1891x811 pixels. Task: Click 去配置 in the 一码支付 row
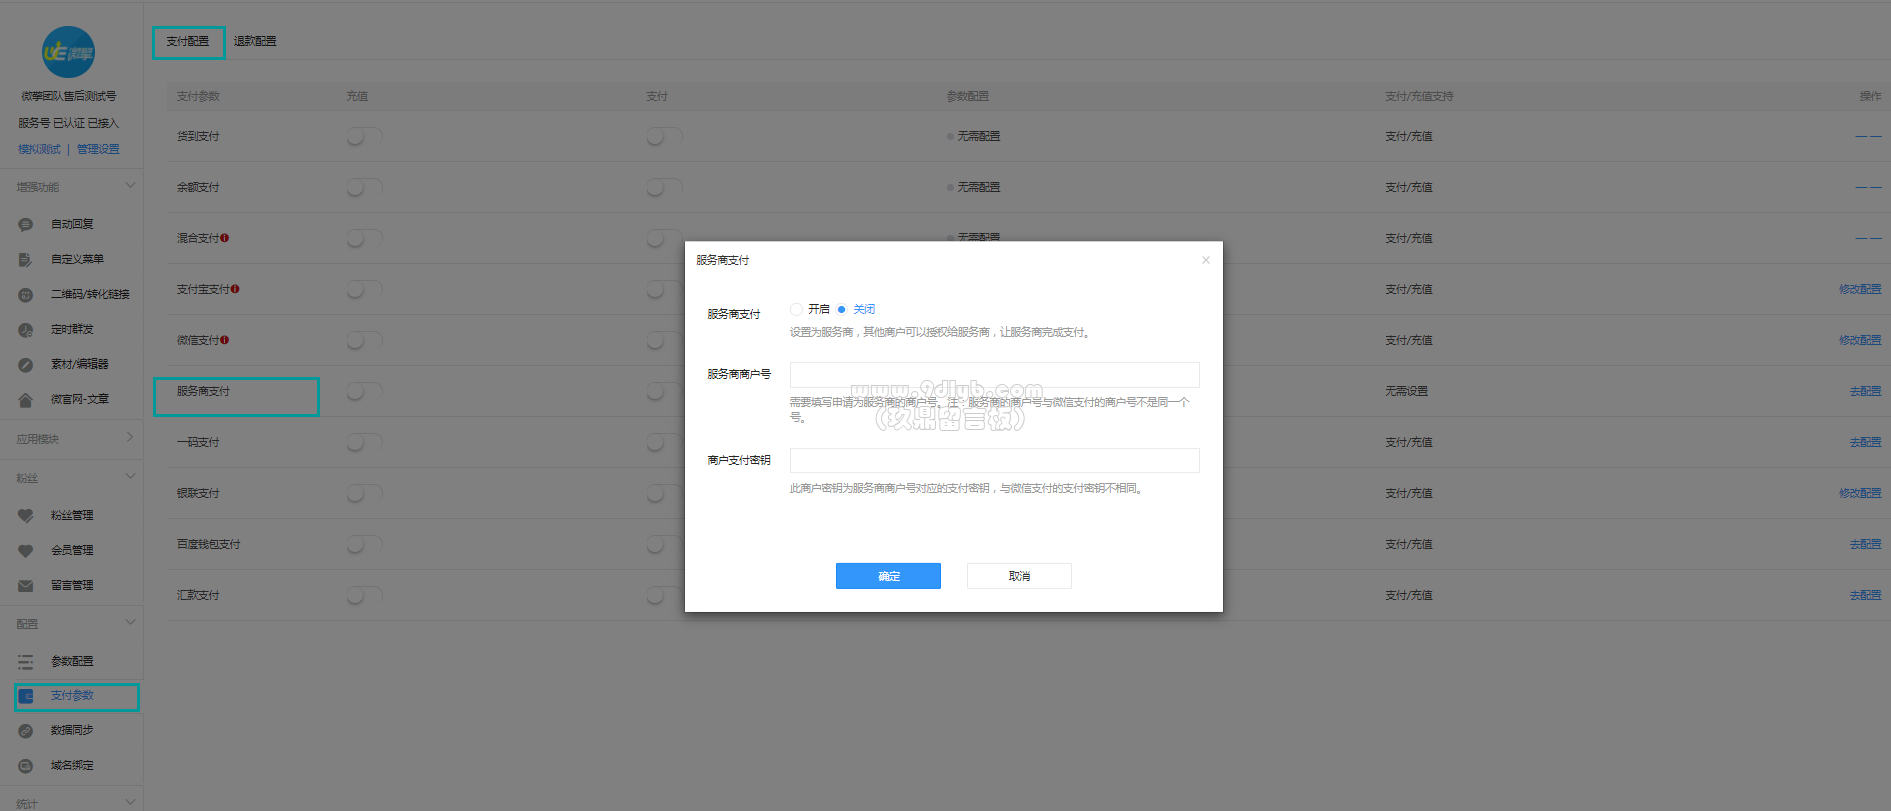click(x=1865, y=442)
